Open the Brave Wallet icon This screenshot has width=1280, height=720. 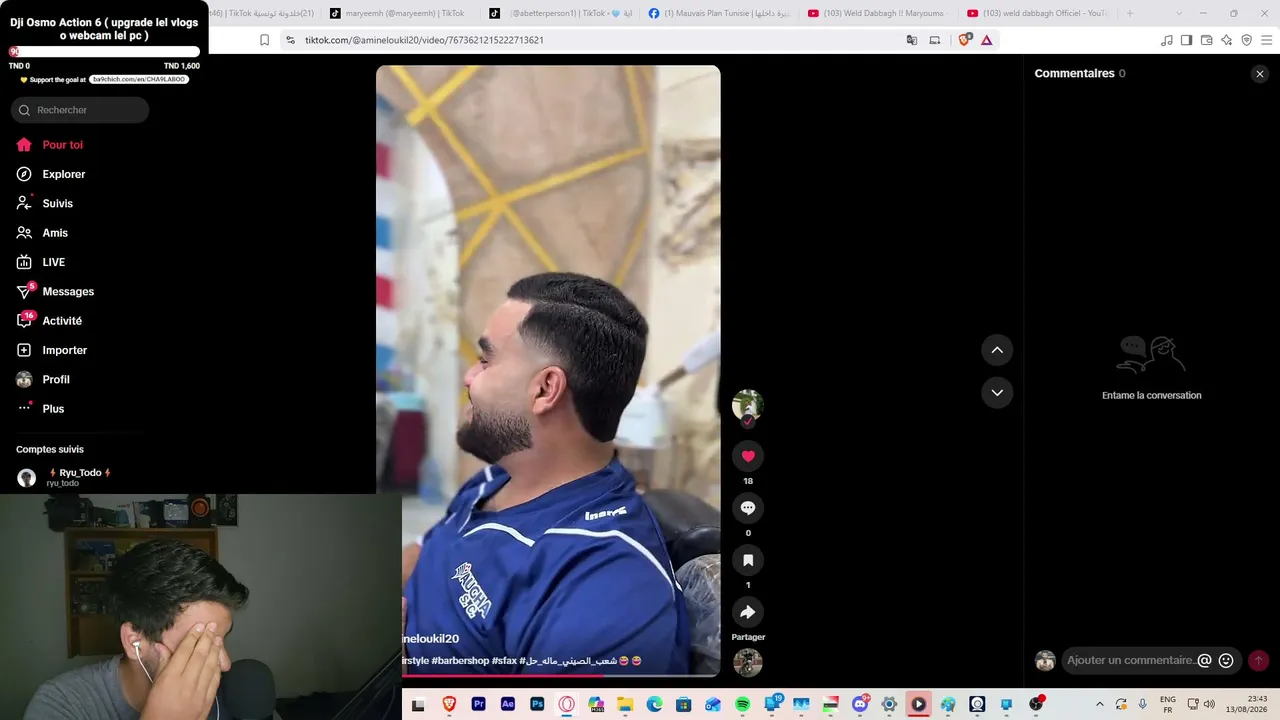[1207, 40]
